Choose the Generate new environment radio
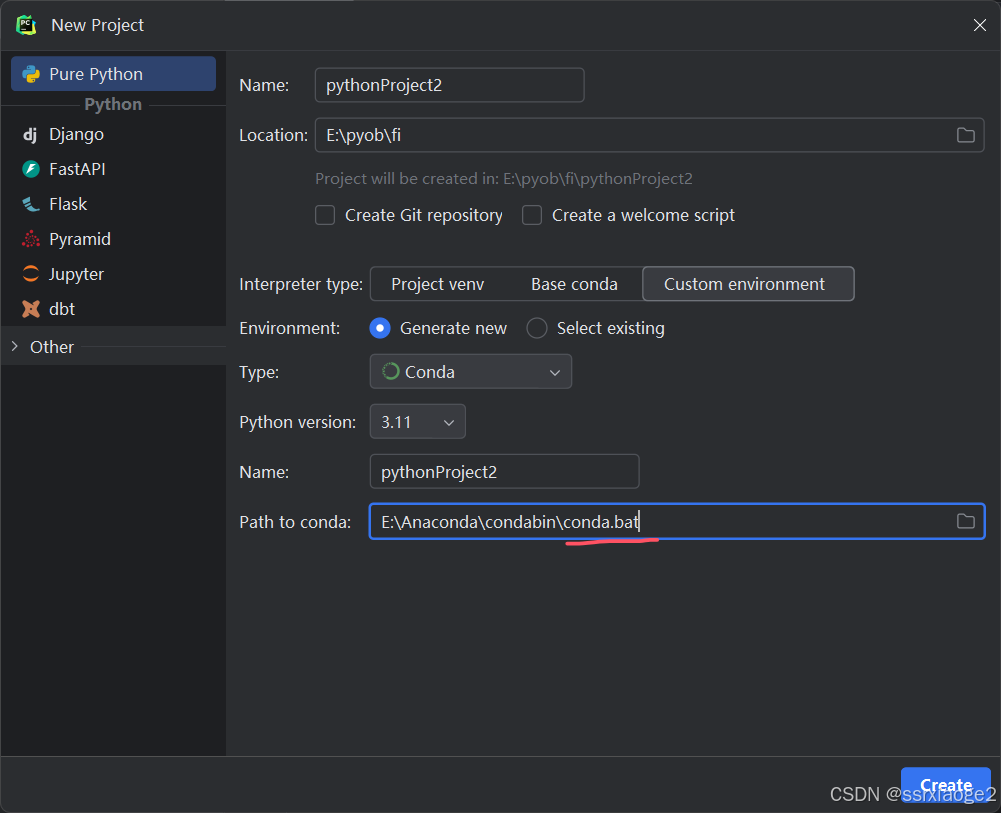This screenshot has width=1001, height=813. (x=380, y=328)
